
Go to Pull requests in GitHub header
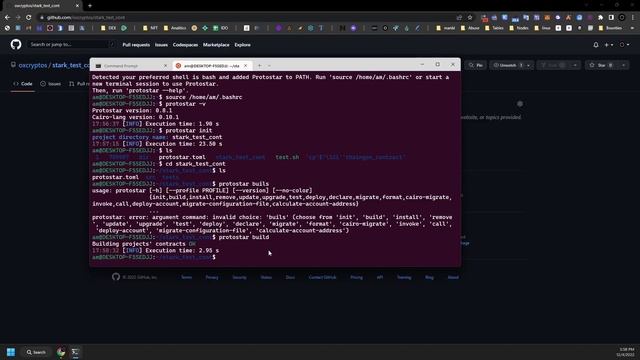tap(136, 45)
